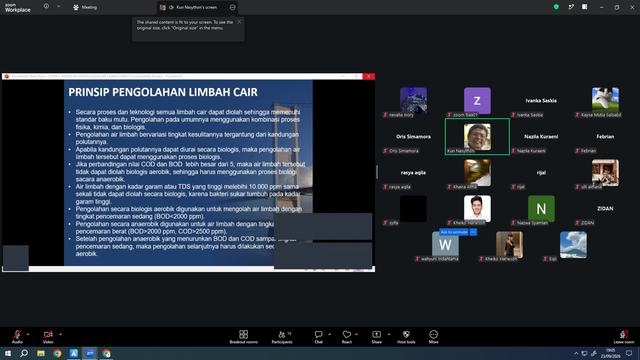This screenshot has width=640, height=360.
Task: Expand share options arrow next to Share
Action: (389, 334)
